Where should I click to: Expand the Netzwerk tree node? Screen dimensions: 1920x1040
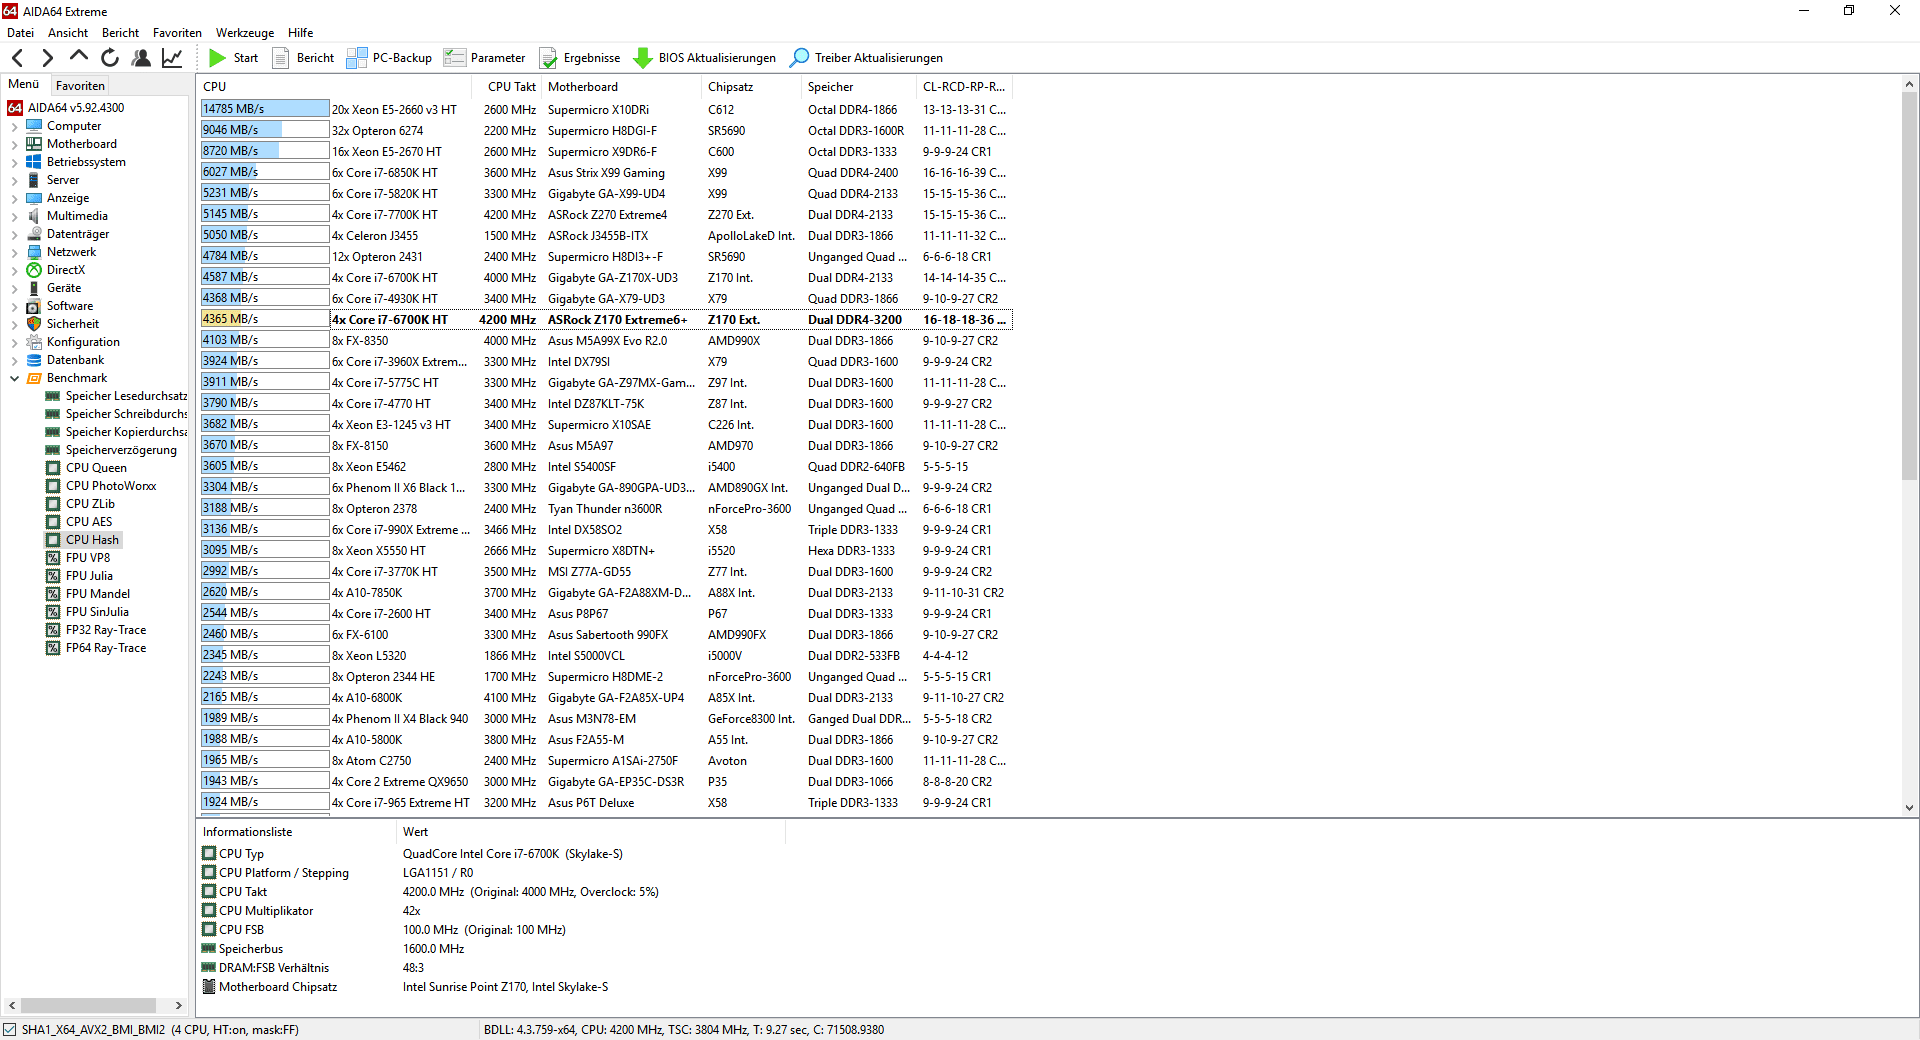14,253
